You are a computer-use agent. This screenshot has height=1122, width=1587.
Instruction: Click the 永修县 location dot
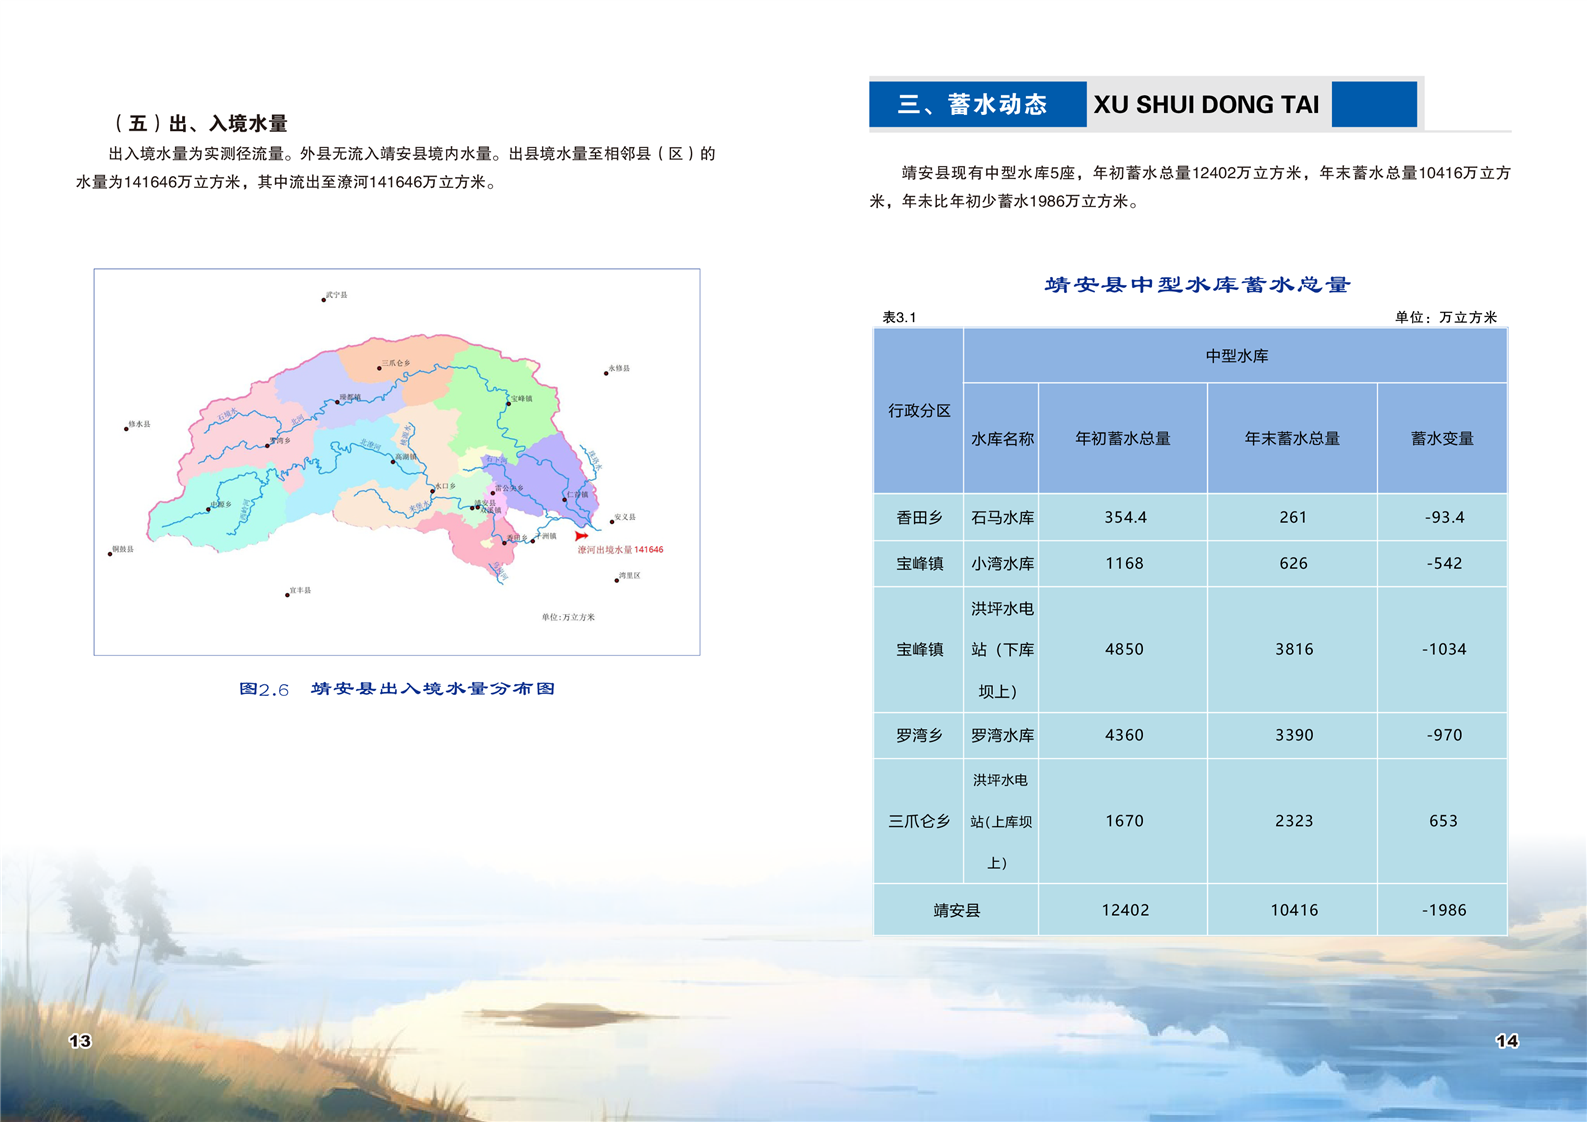pos(606,373)
